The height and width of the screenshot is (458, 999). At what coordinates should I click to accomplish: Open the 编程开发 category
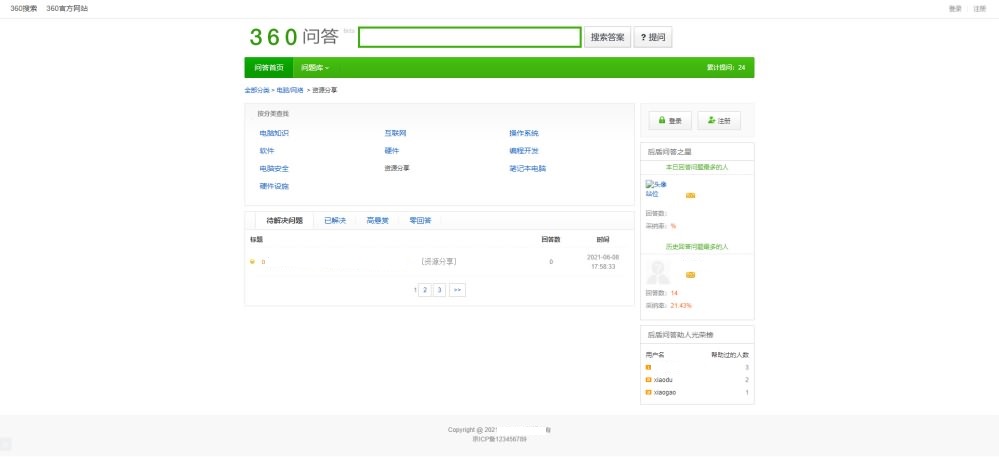pos(524,151)
